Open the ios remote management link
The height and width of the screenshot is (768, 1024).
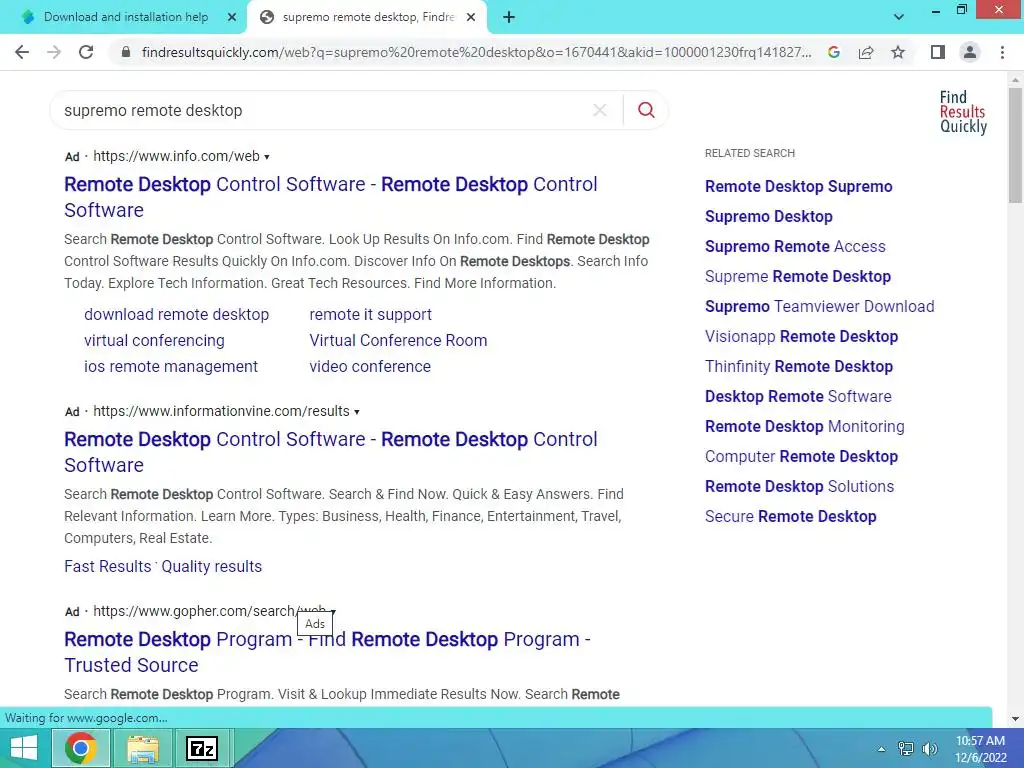point(171,366)
